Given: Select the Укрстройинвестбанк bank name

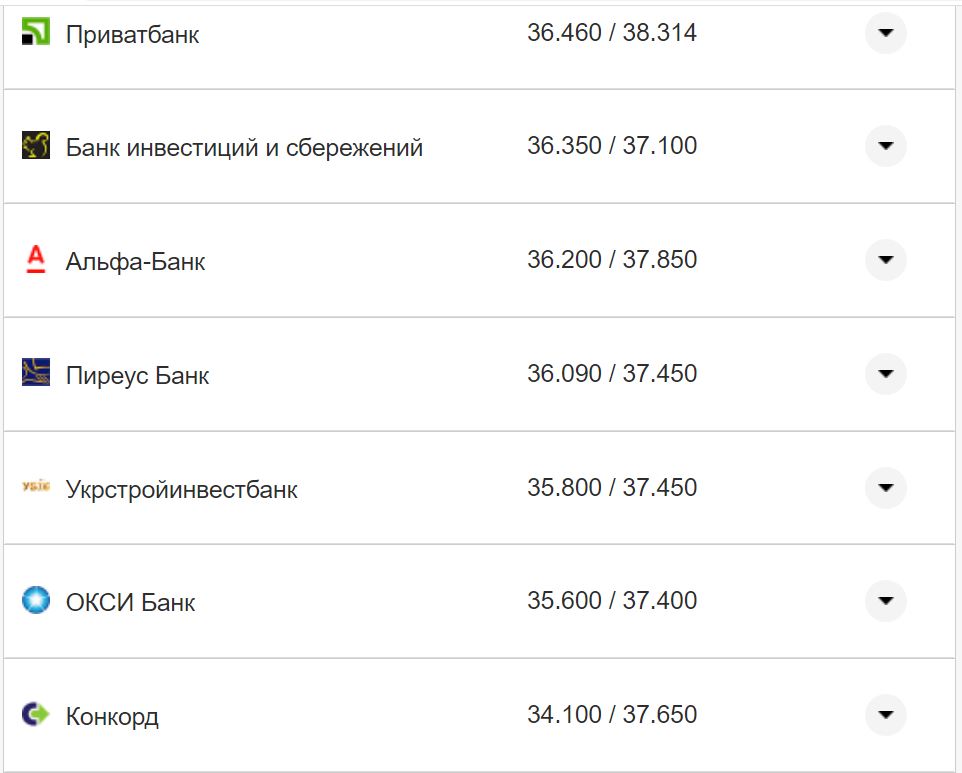Looking at the screenshot, I should tap(181, 490).
